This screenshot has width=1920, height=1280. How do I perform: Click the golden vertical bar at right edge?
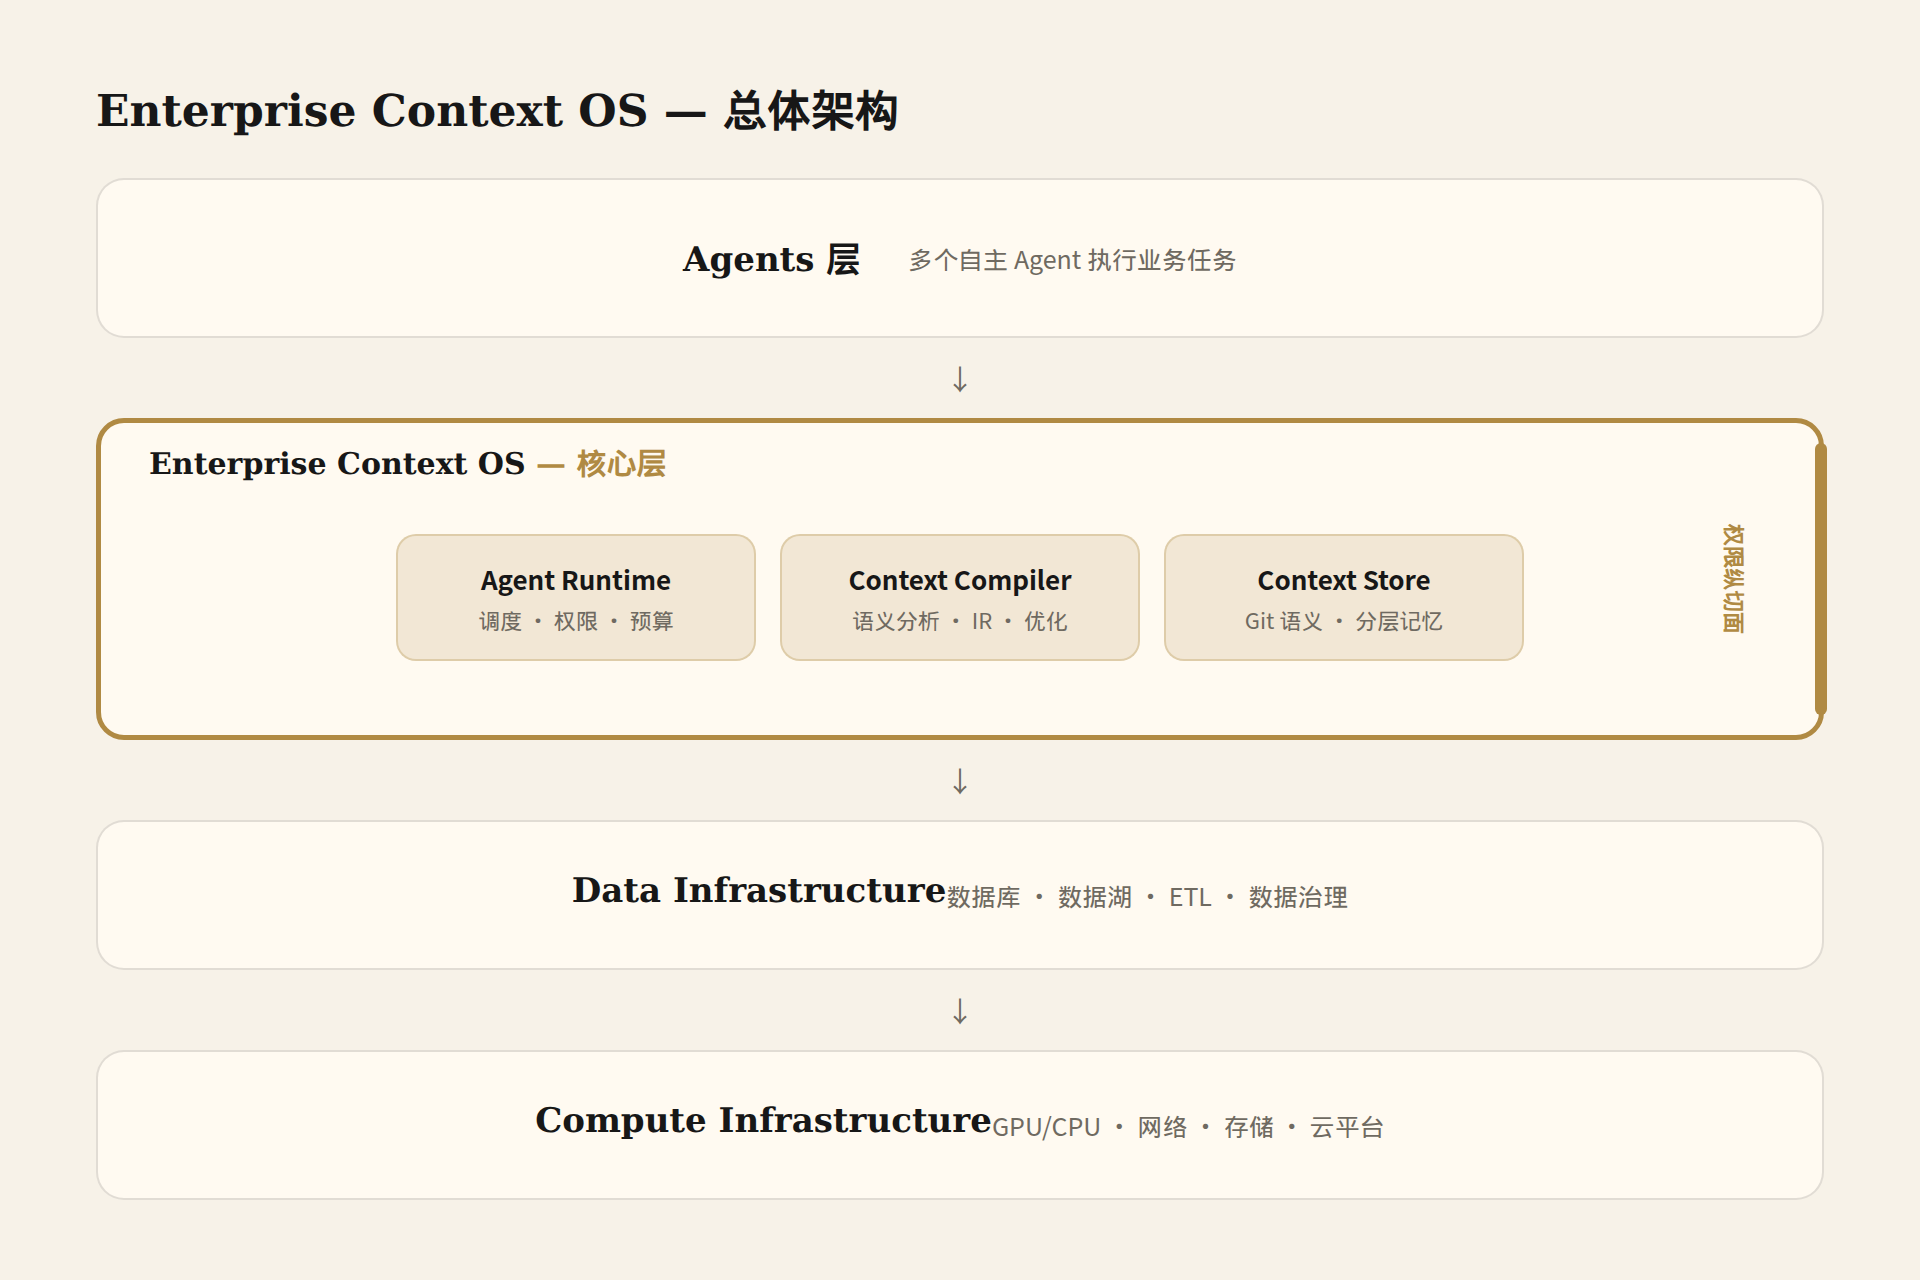click(1820, 579)
